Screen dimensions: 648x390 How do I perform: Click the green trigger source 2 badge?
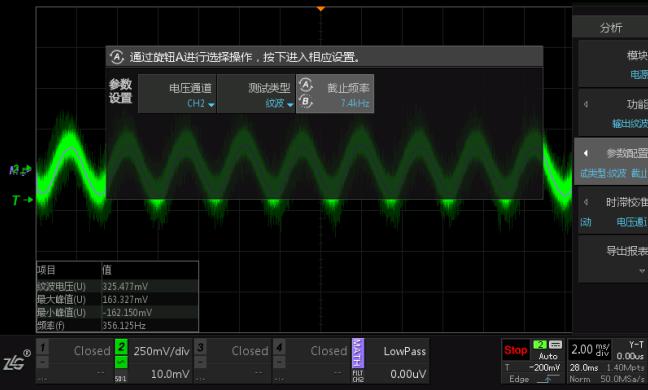point(540,345)
